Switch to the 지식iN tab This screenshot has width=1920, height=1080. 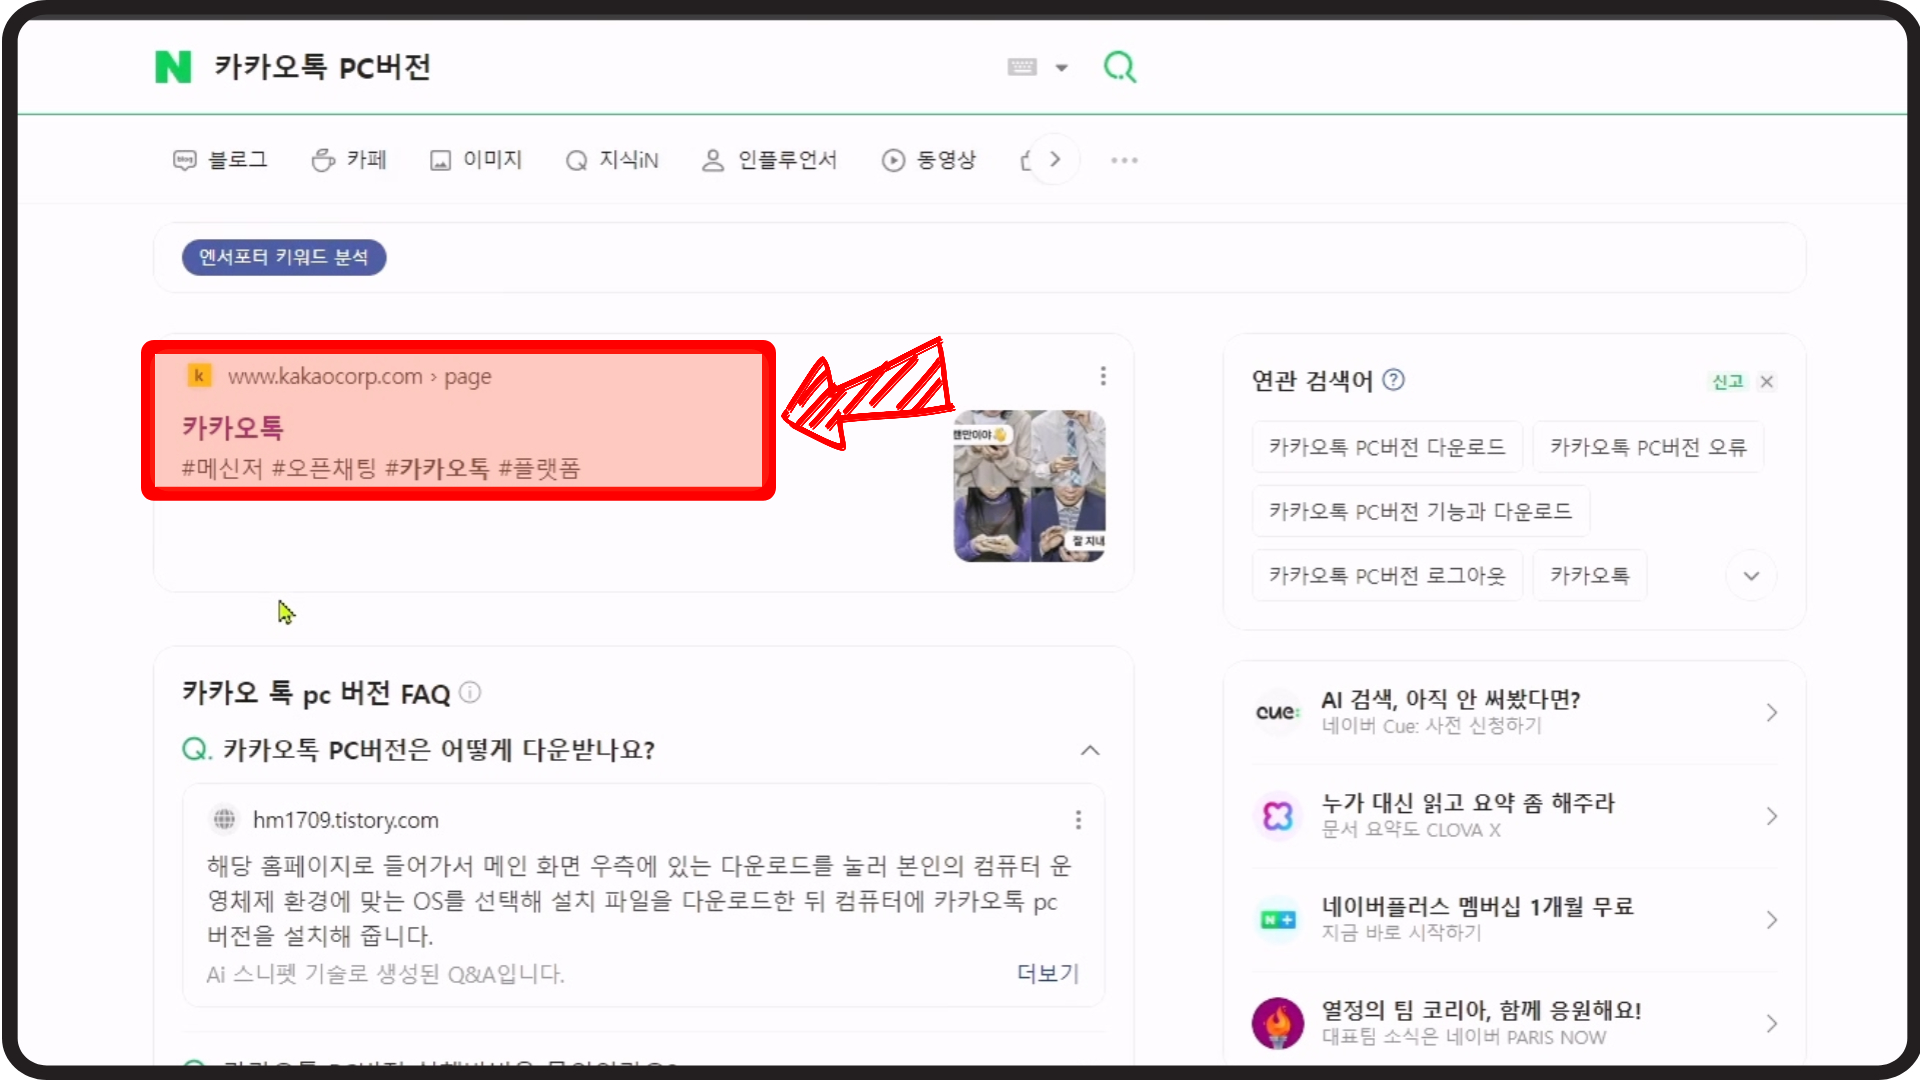612,160
